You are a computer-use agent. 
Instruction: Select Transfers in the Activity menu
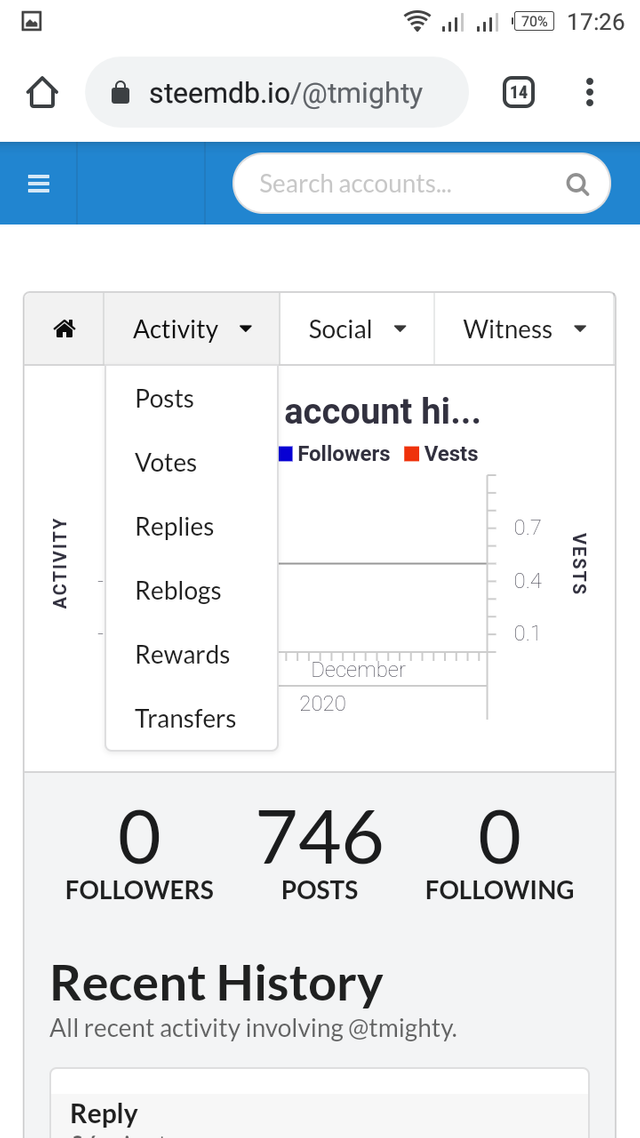pyautogui.click(x=186, y=719)
